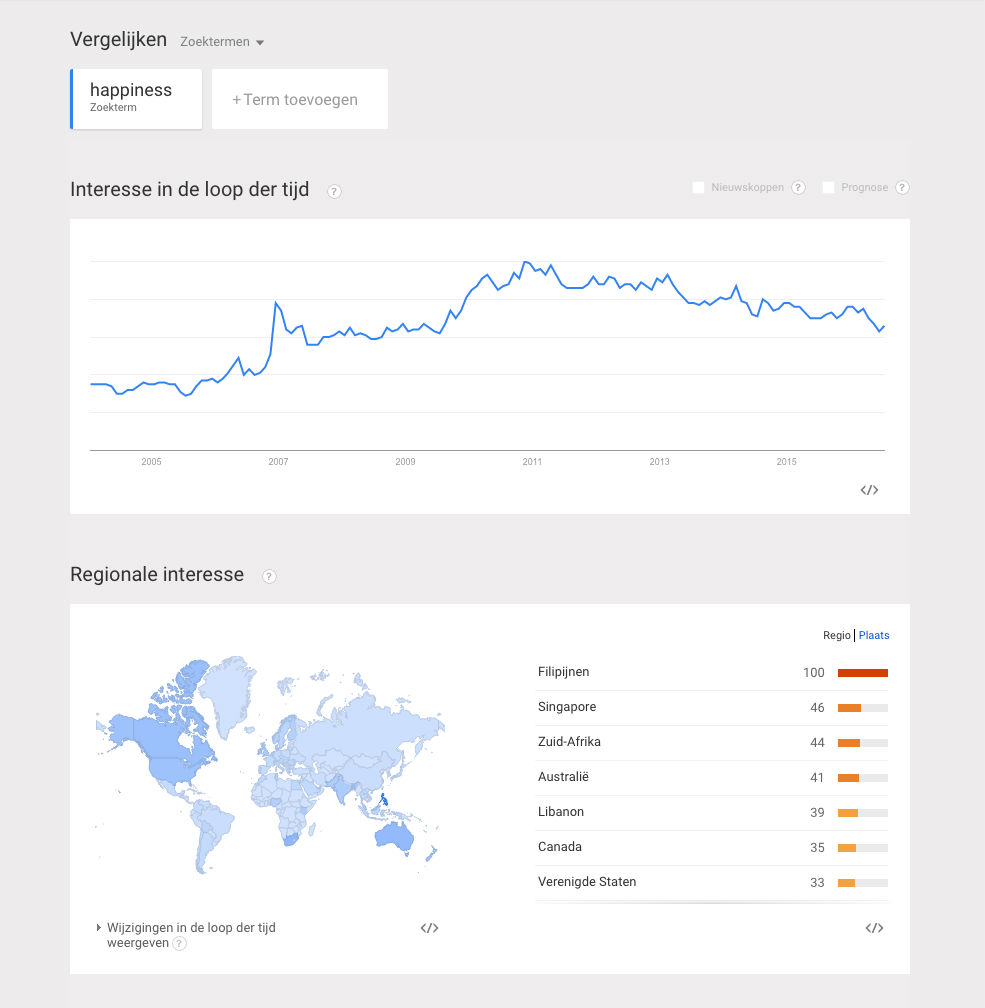The width and height of the screenshot is (985, 1008).
Task: Click help icon next to Nieuwskoppen
Action: pyautogui.click(x=798, y=188)
